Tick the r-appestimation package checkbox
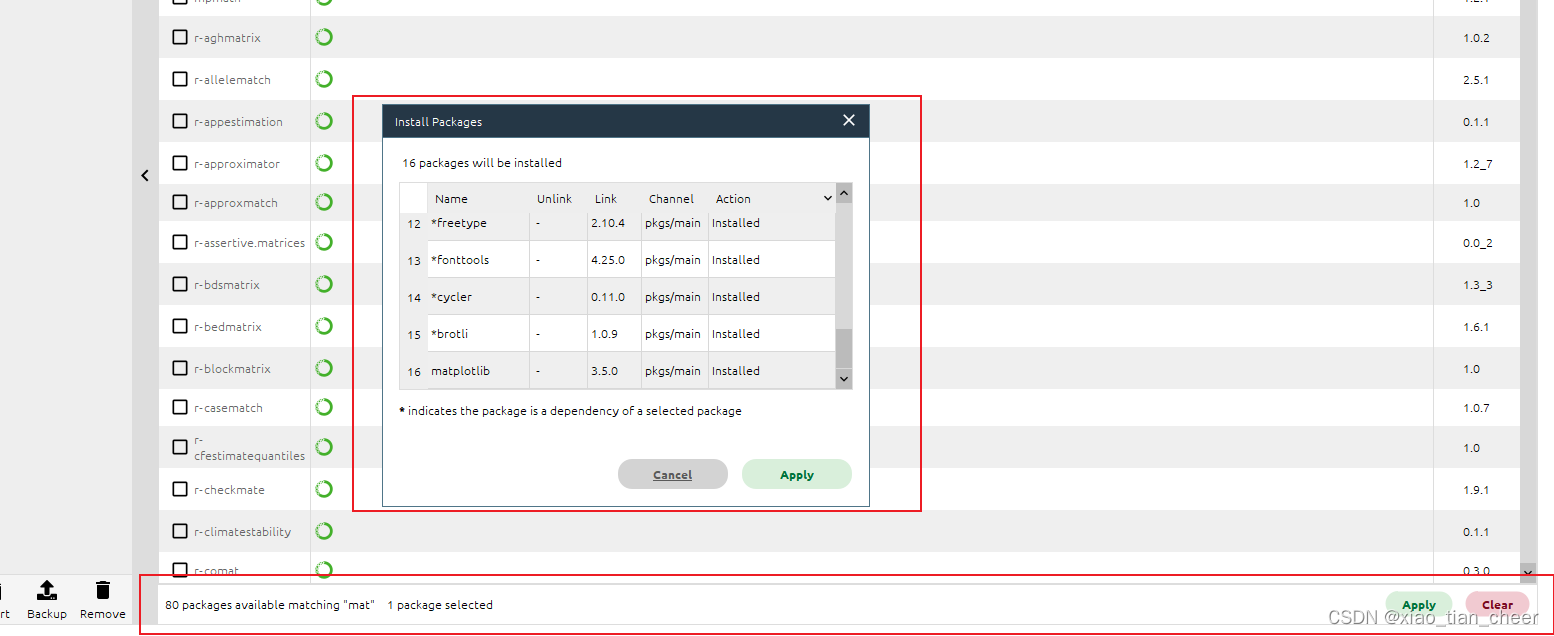Screen dimensions: 1554x636 point(180,121)
